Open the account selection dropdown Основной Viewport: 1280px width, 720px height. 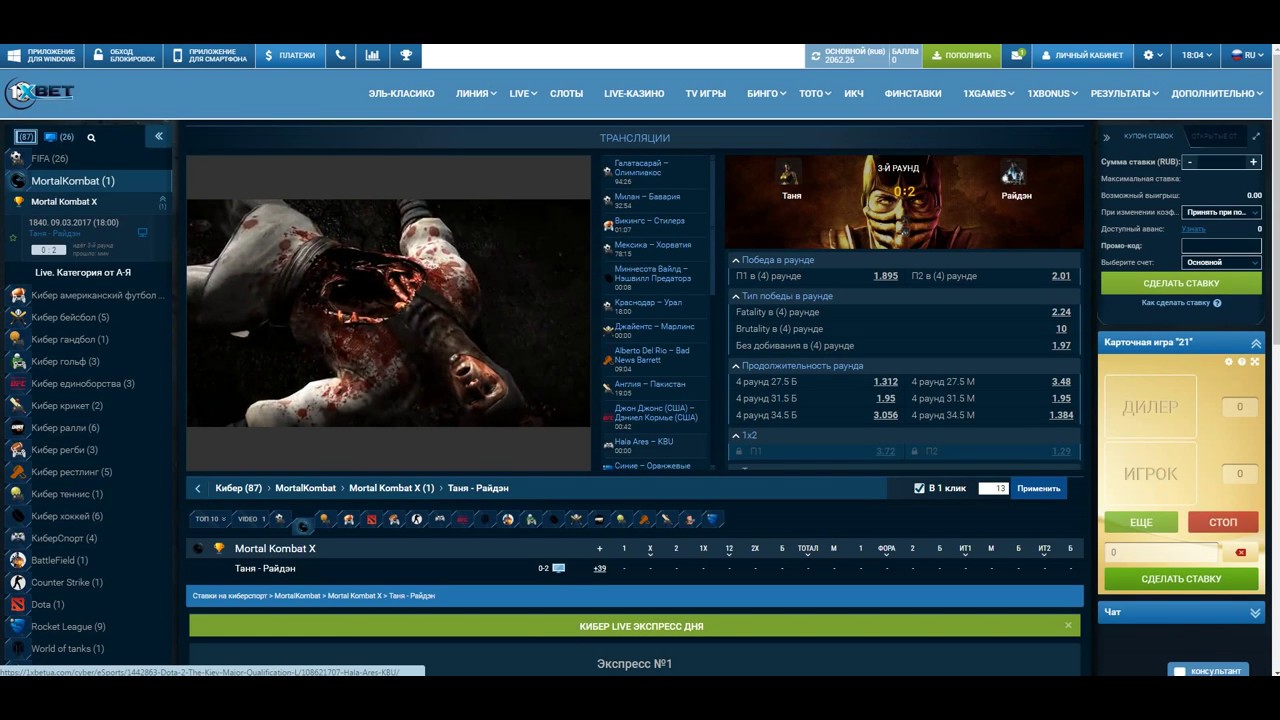tap(1221, 262)
